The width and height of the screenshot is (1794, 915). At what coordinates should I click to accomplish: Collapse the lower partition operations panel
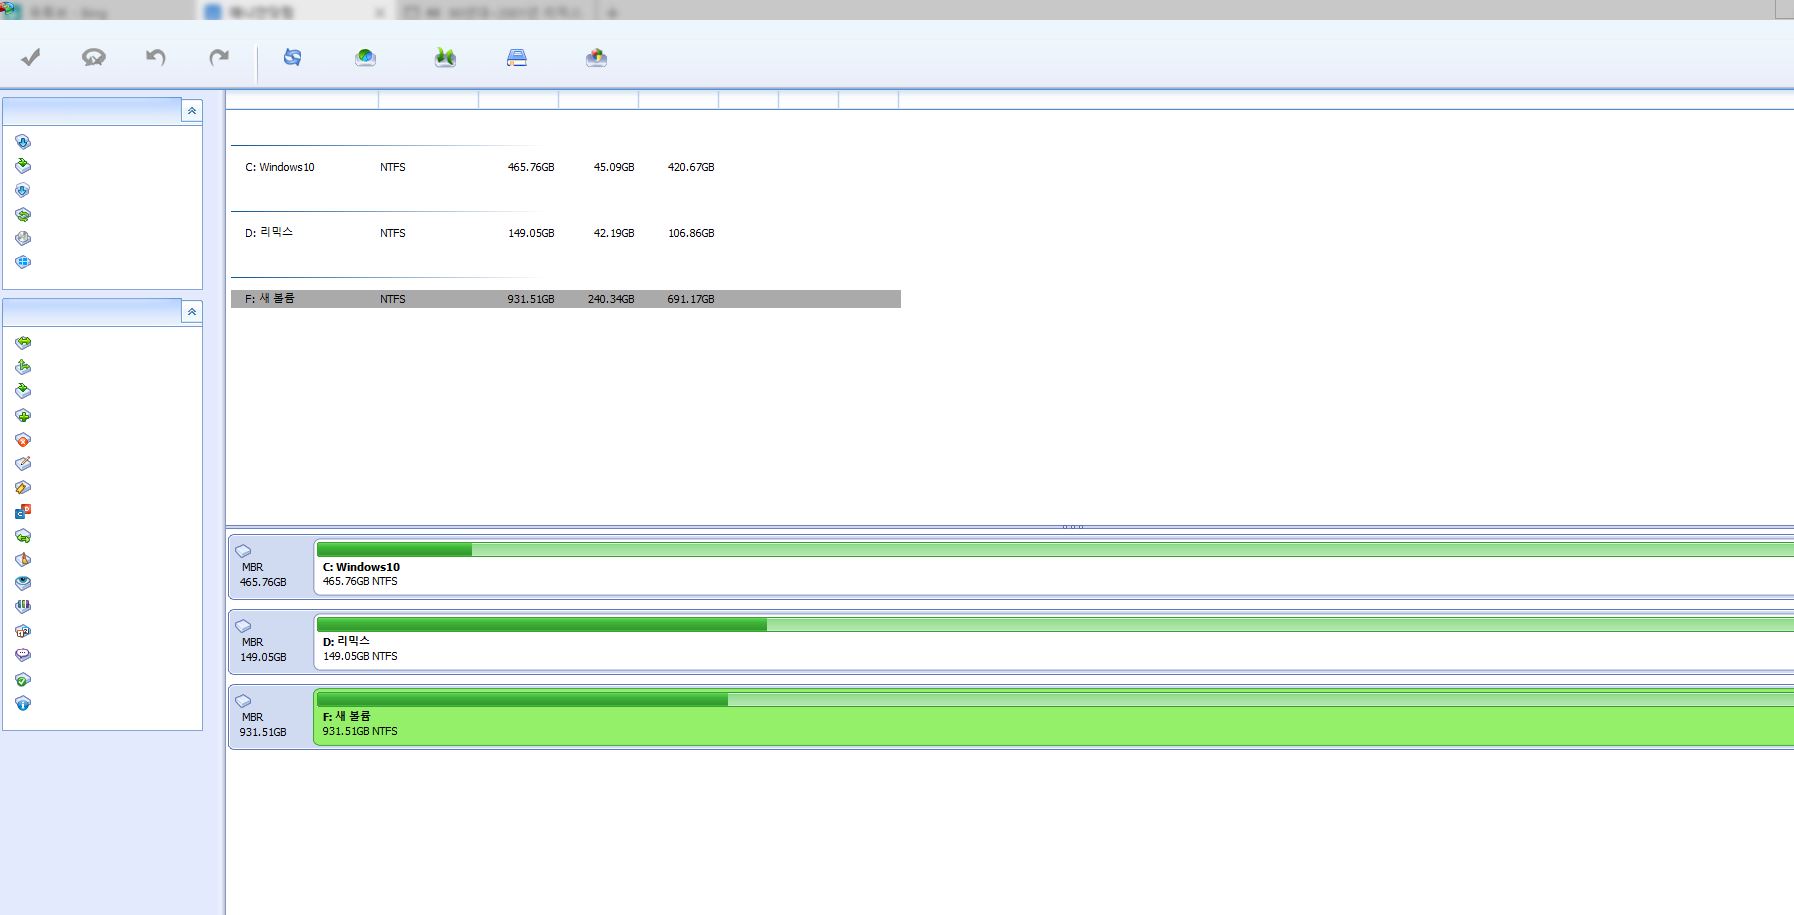coord(192,312)
